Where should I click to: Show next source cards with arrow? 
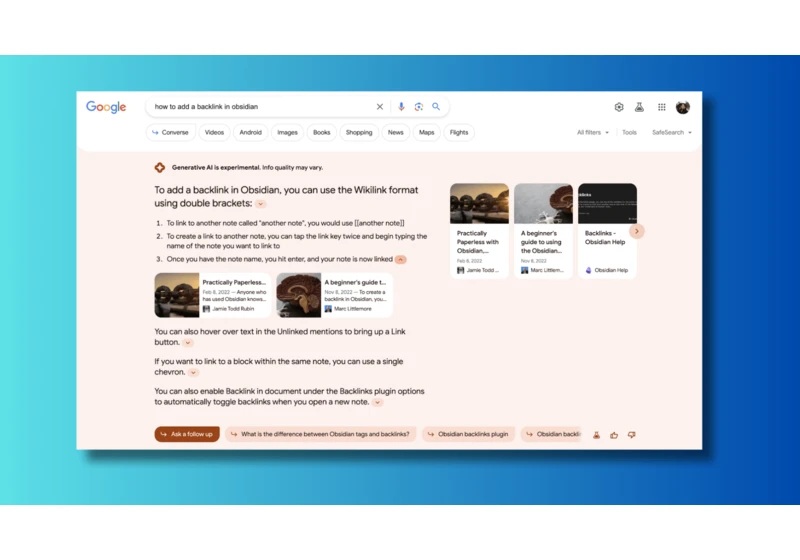pyautogui.click(x=637, y=231)
